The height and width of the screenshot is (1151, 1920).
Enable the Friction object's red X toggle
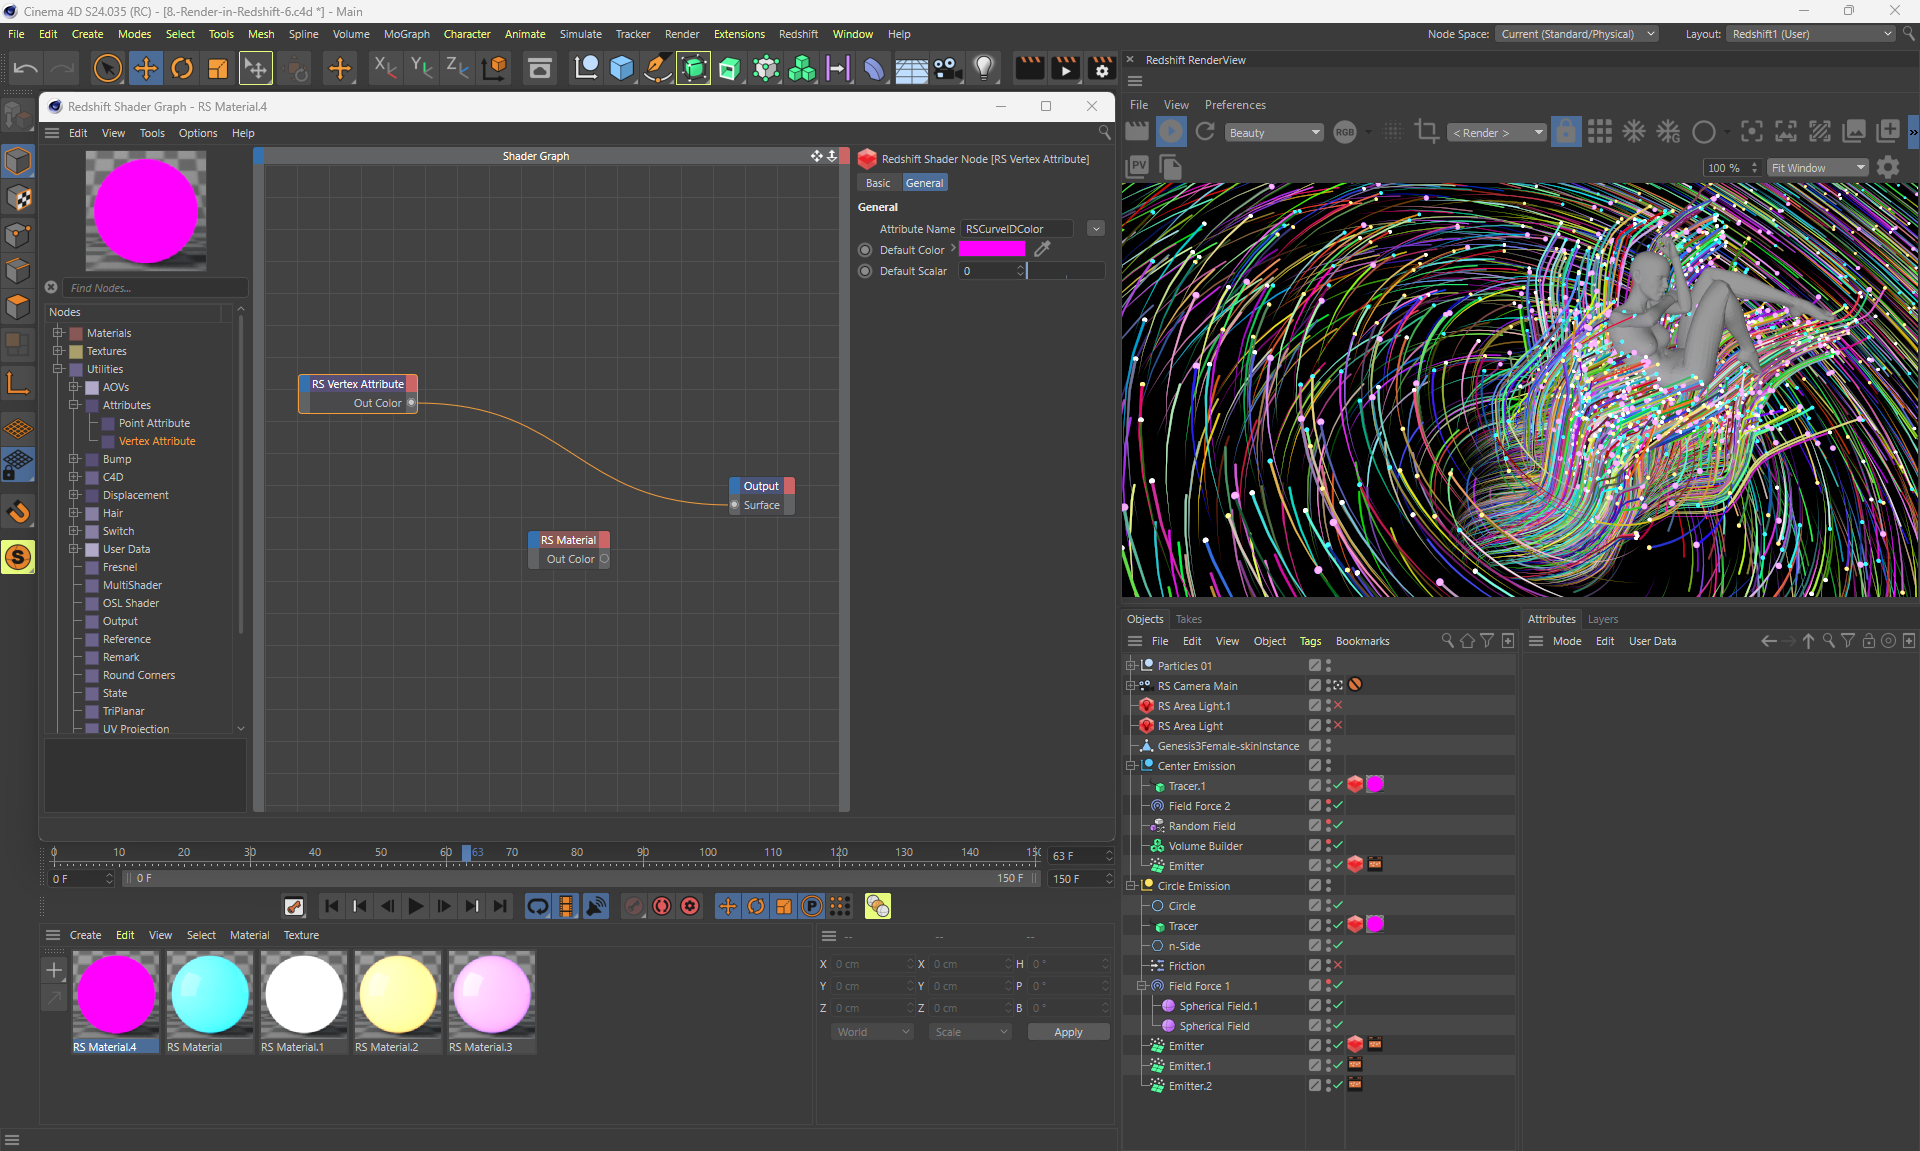click(1338, 966)
